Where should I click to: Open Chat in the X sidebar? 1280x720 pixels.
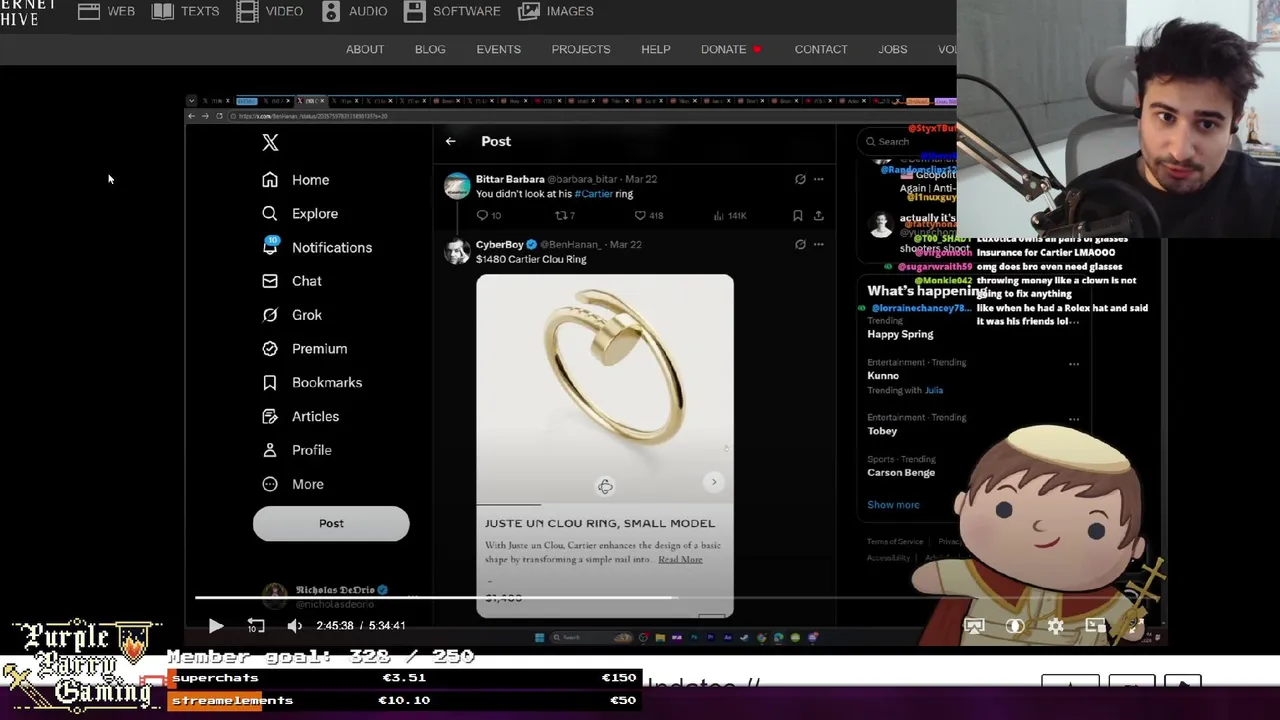point(292,281)
